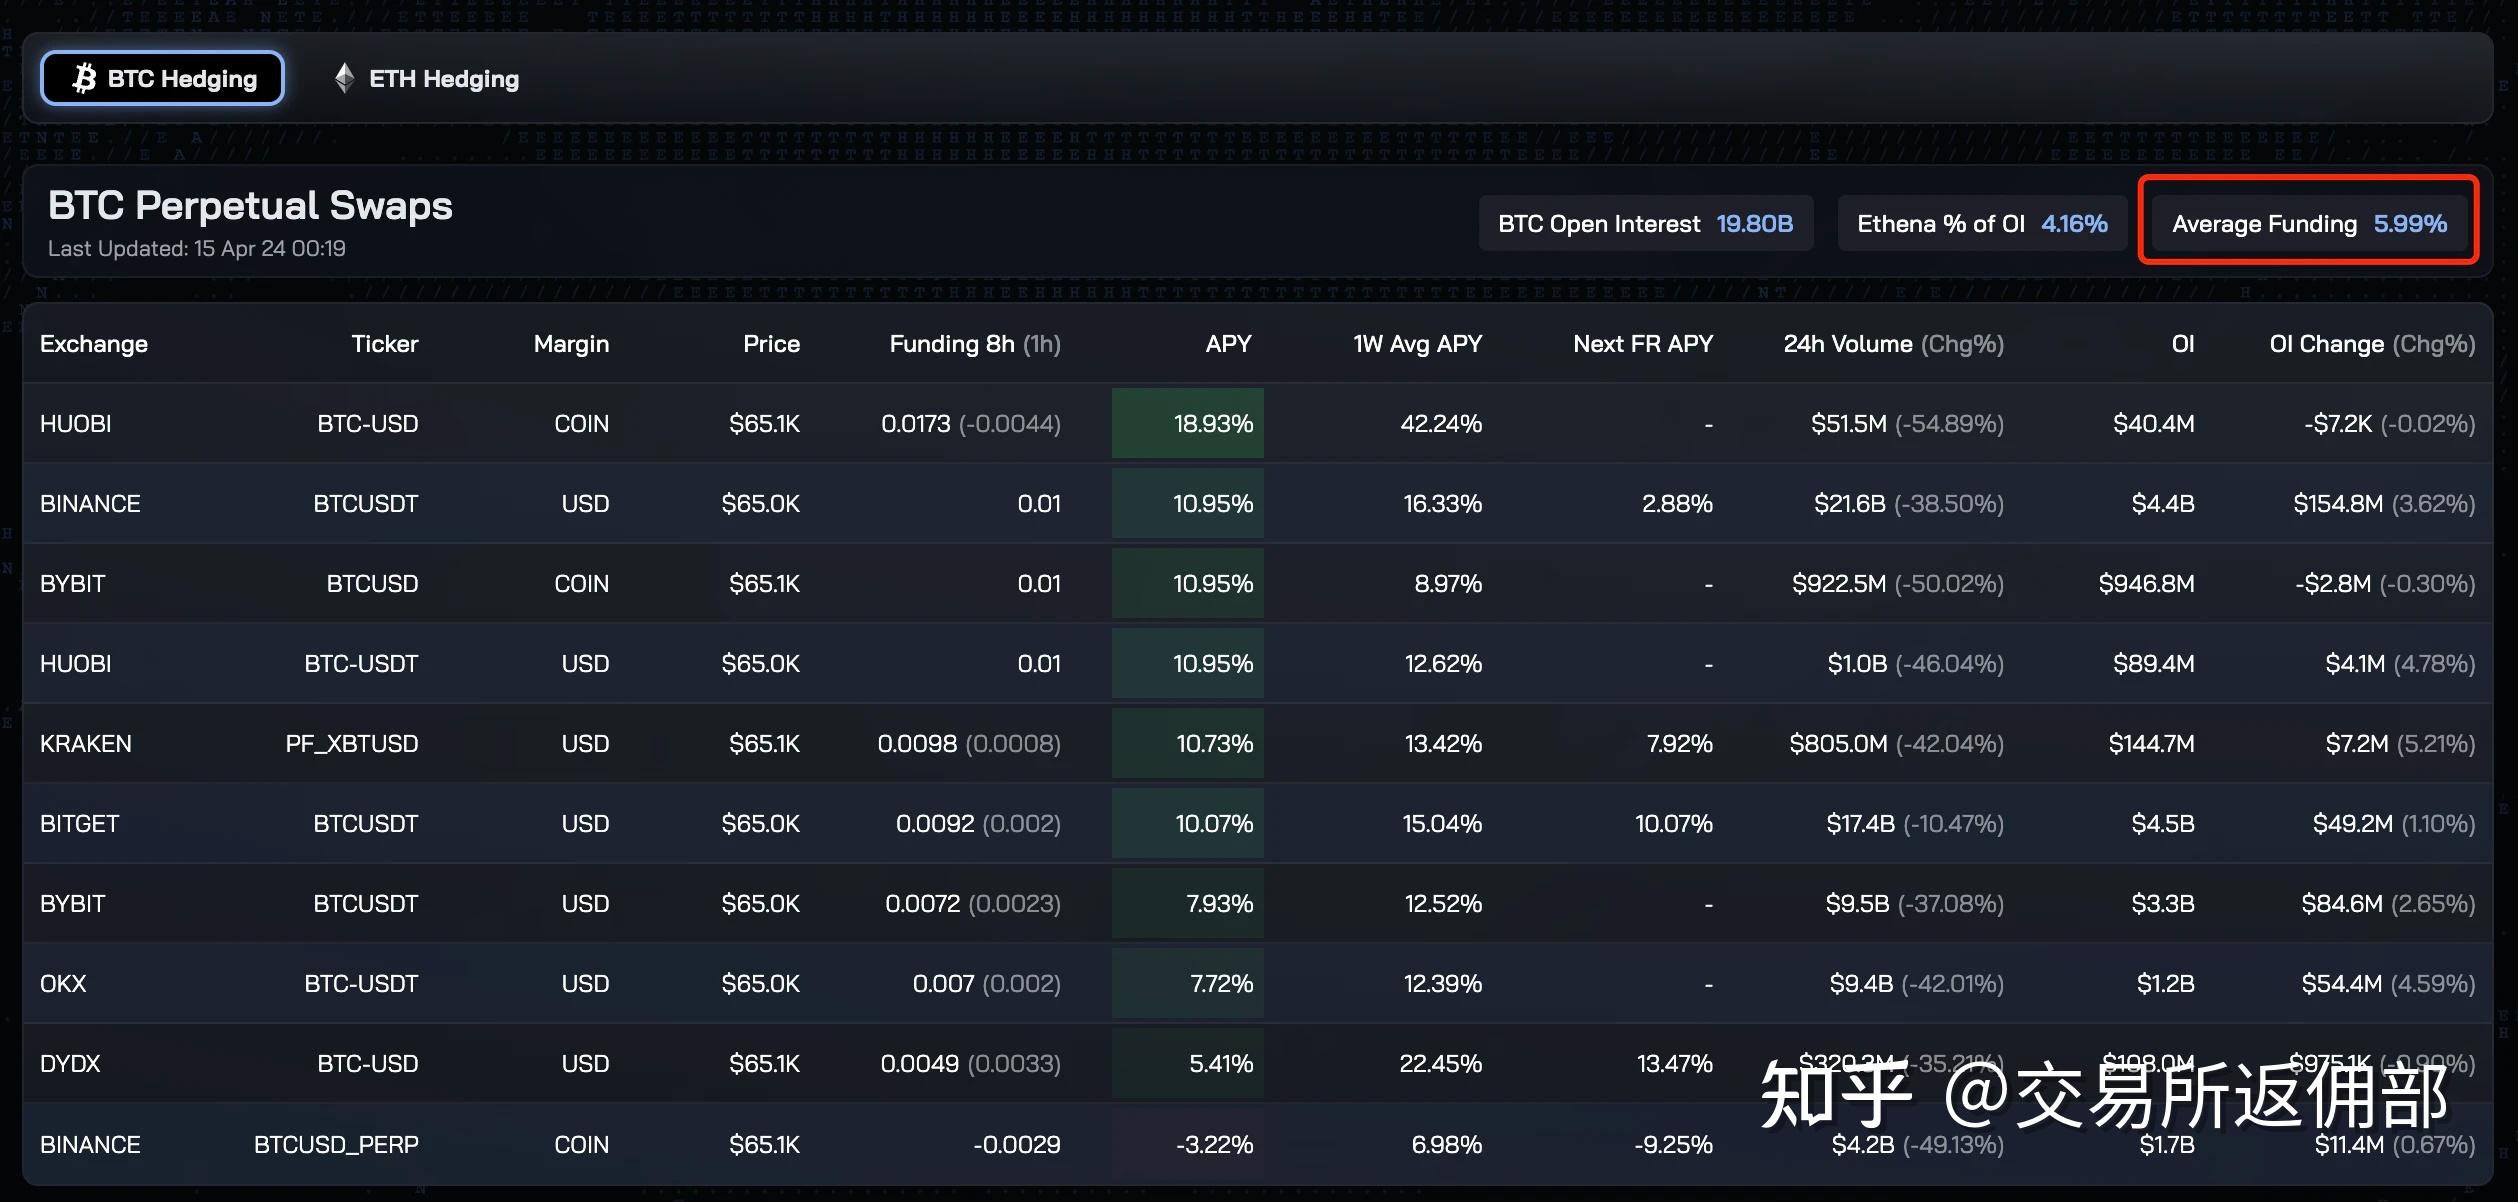
Task: Click the $40.4M open interest cell
Action: coord(2154,424)
